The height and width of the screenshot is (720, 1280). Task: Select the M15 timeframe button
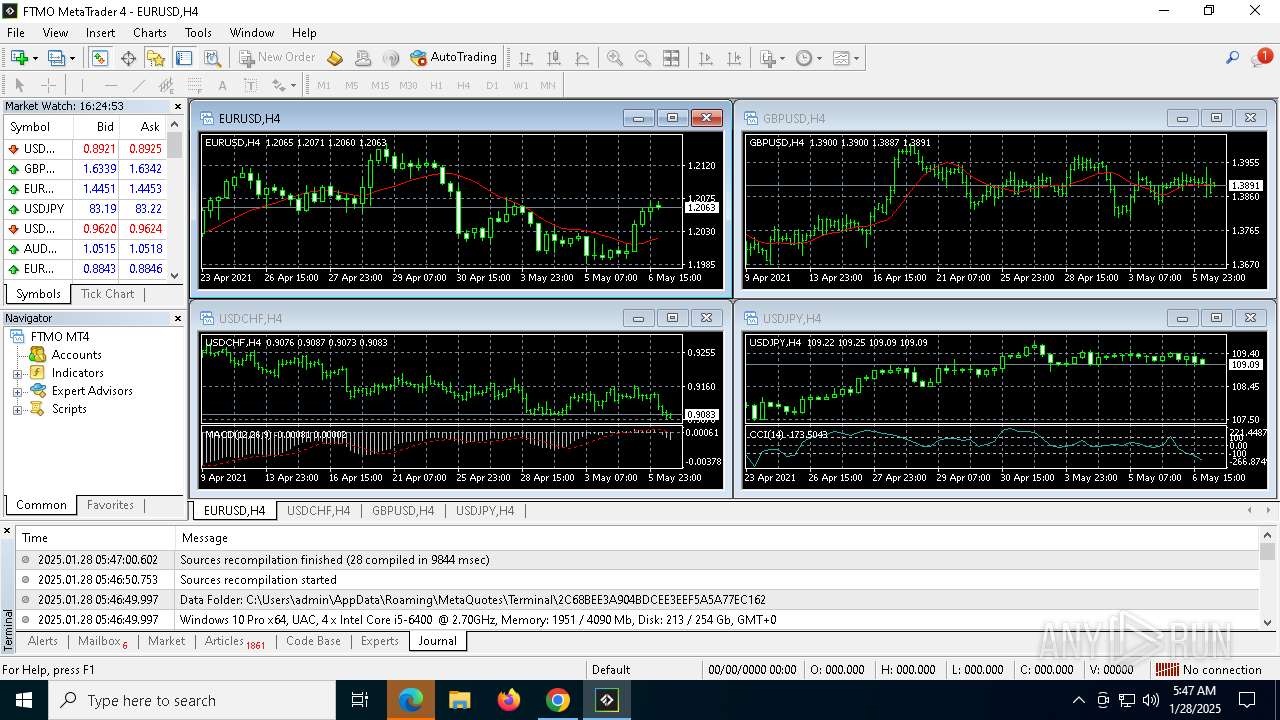coord(380,85)
